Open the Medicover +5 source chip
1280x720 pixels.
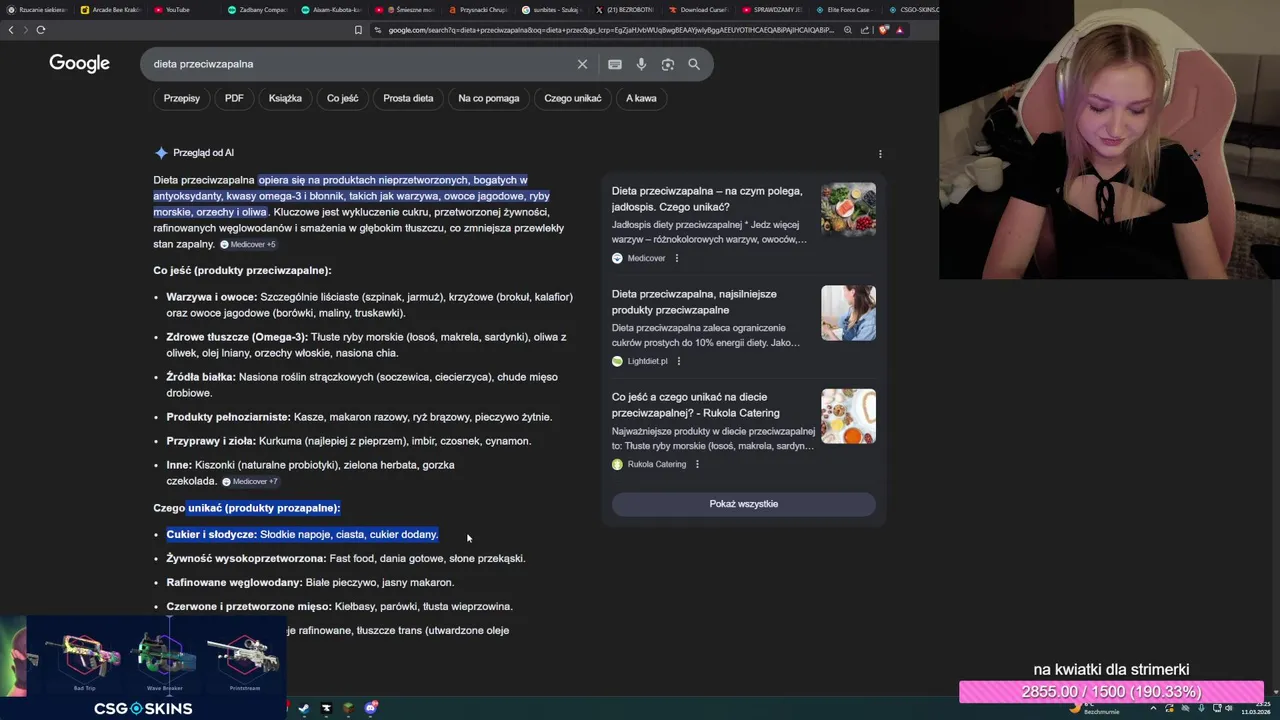(248, 244)
